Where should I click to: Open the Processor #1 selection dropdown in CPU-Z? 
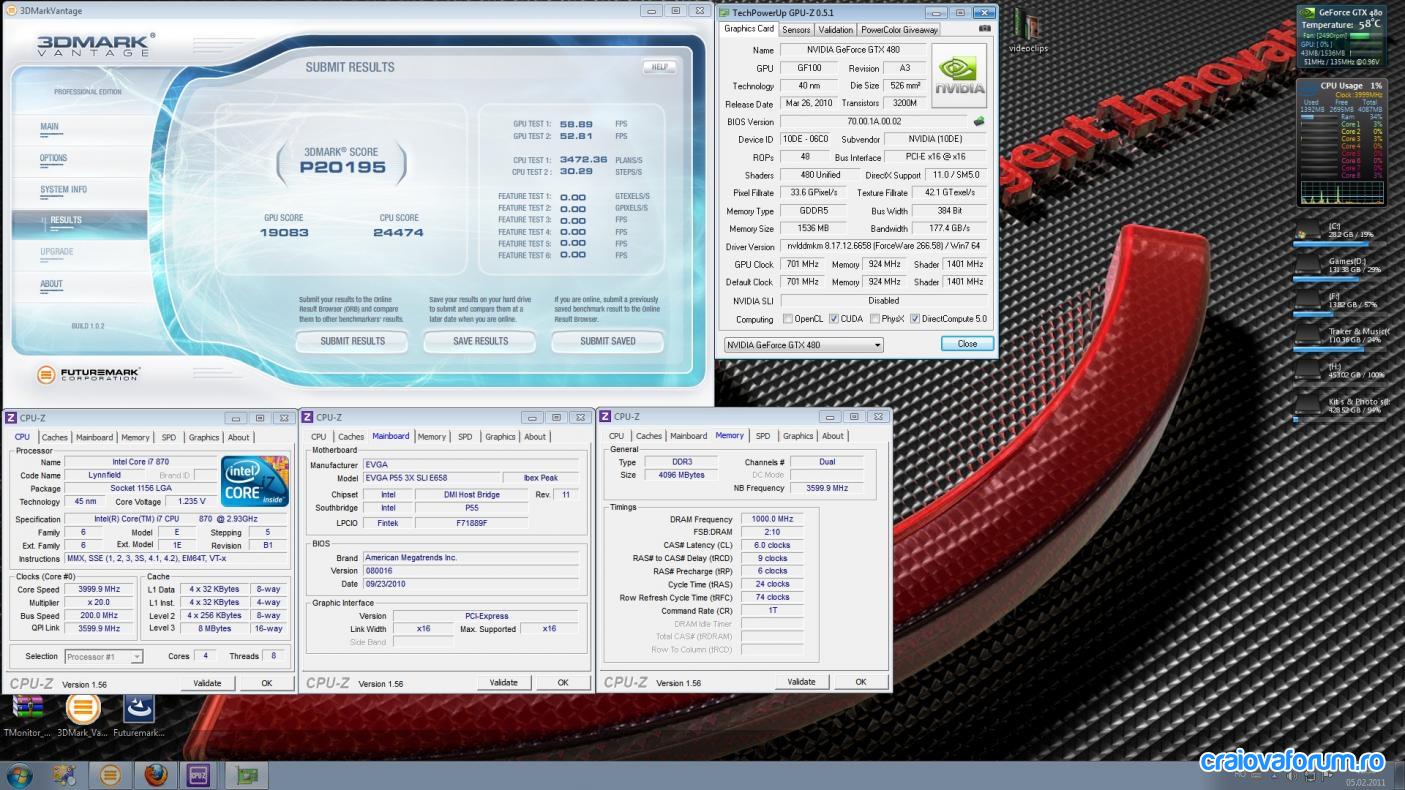click(x=104, y=656)
